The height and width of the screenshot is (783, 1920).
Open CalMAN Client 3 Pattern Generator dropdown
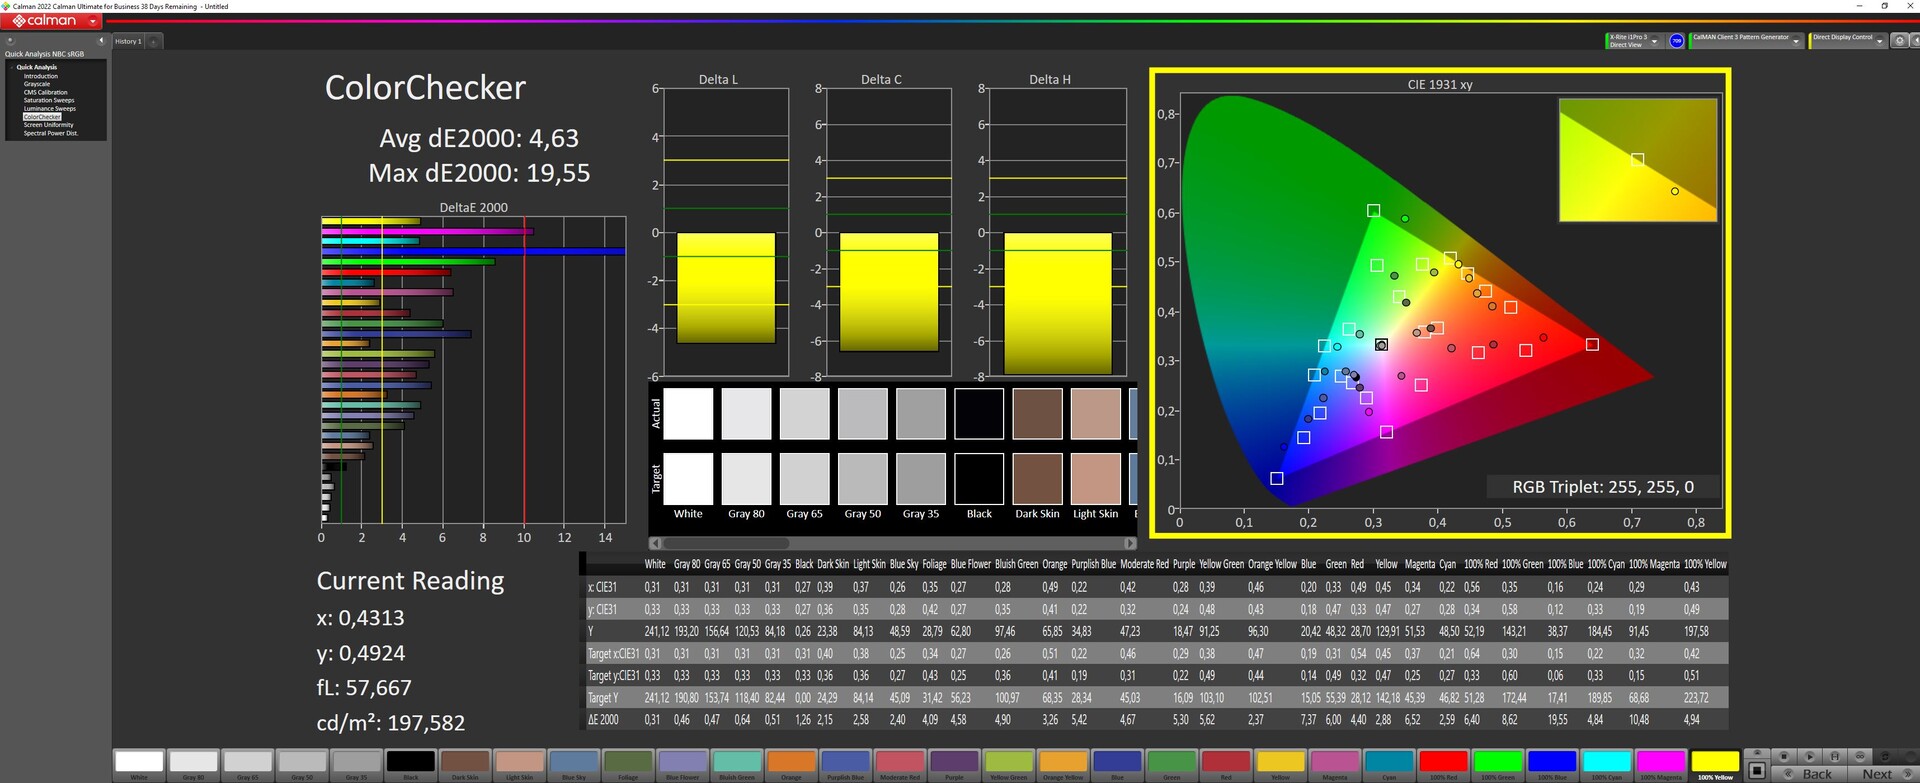(x=1797, y=41)
